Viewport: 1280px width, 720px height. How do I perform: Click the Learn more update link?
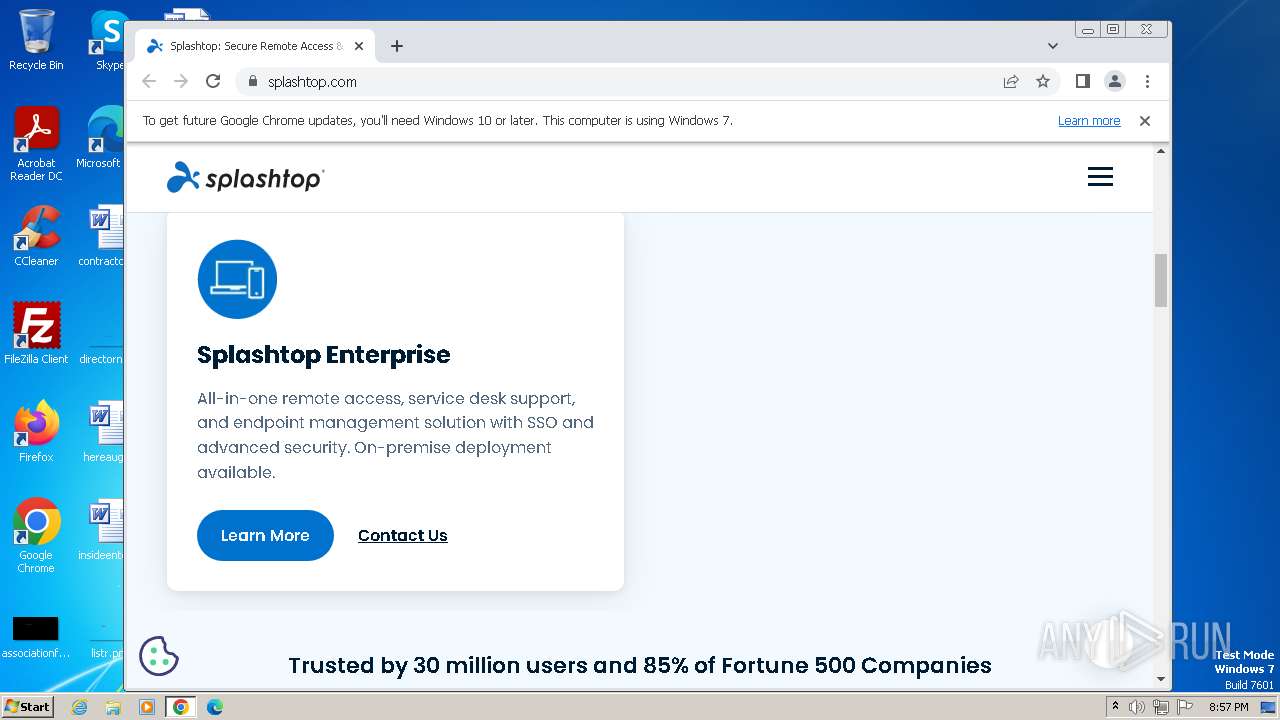(x=1089, y=121)
